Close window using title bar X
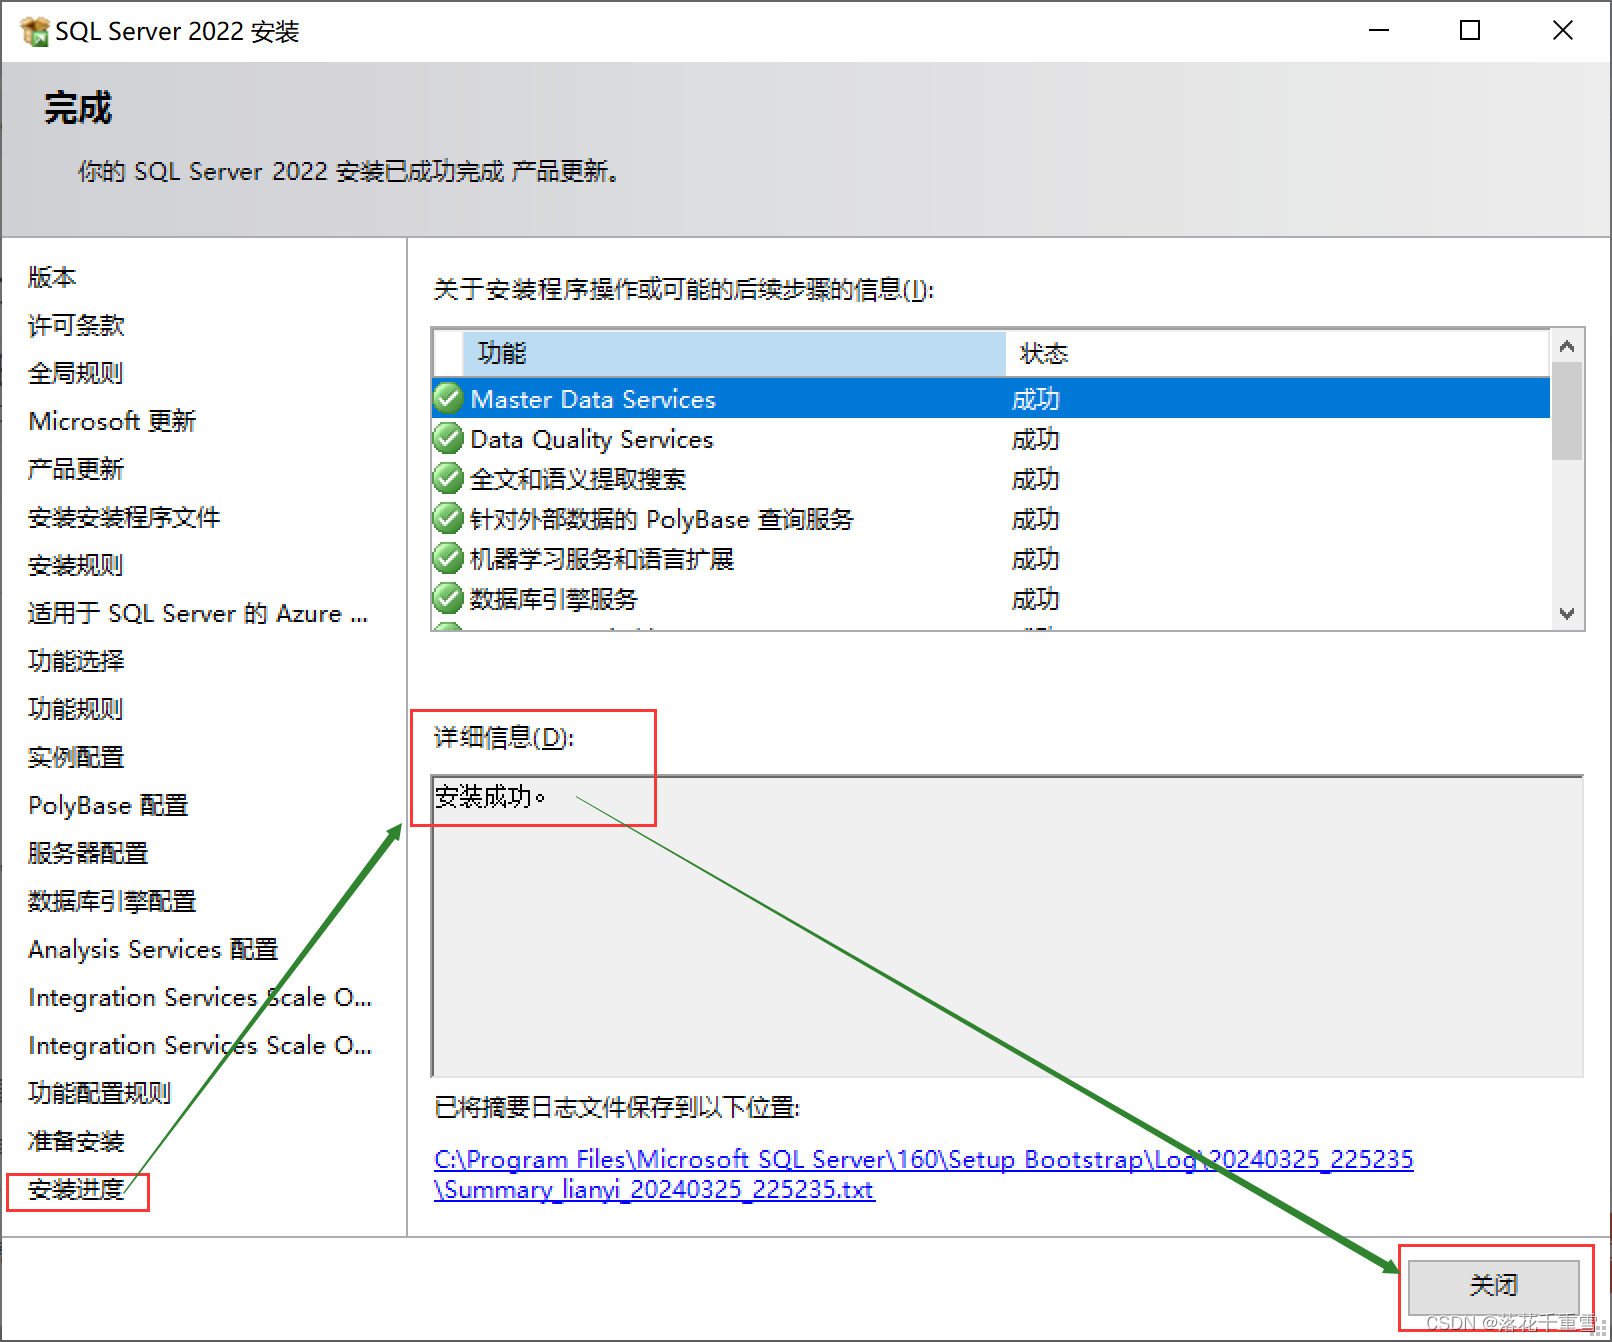Viewport: 1612px width, 1342px height. pos(1562,31)
